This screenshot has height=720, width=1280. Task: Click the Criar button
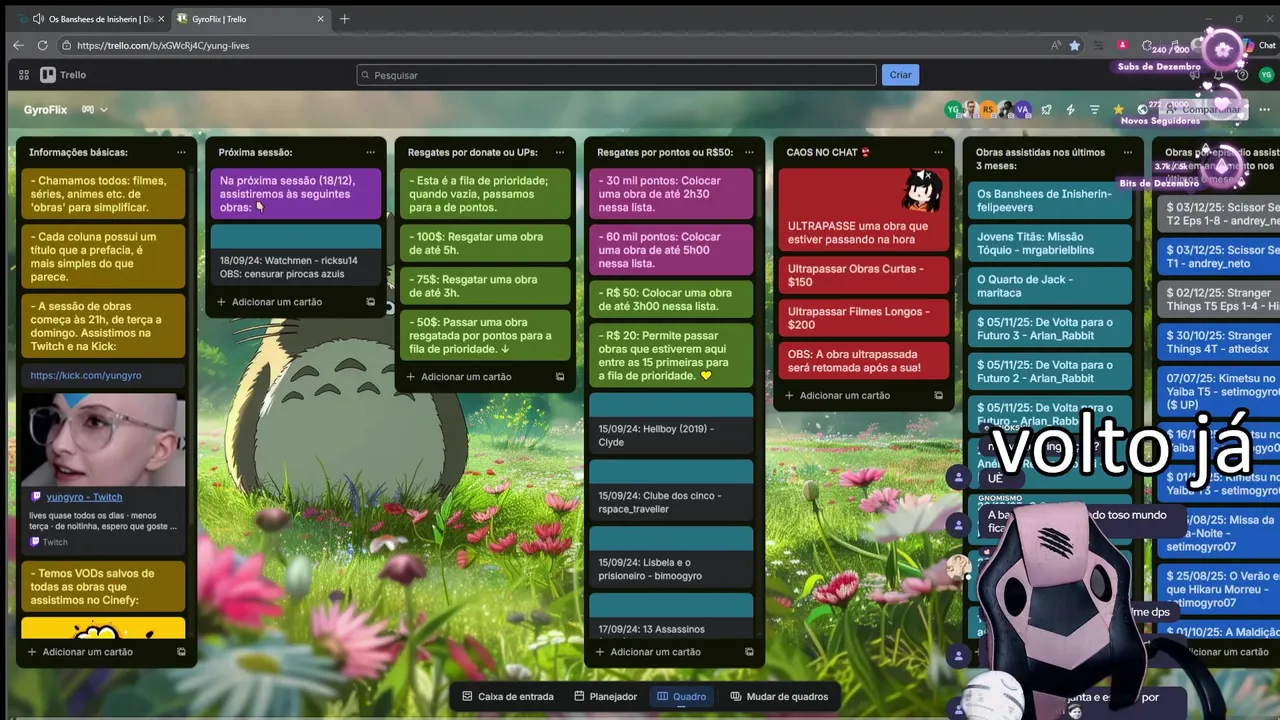tap(900, 75)
